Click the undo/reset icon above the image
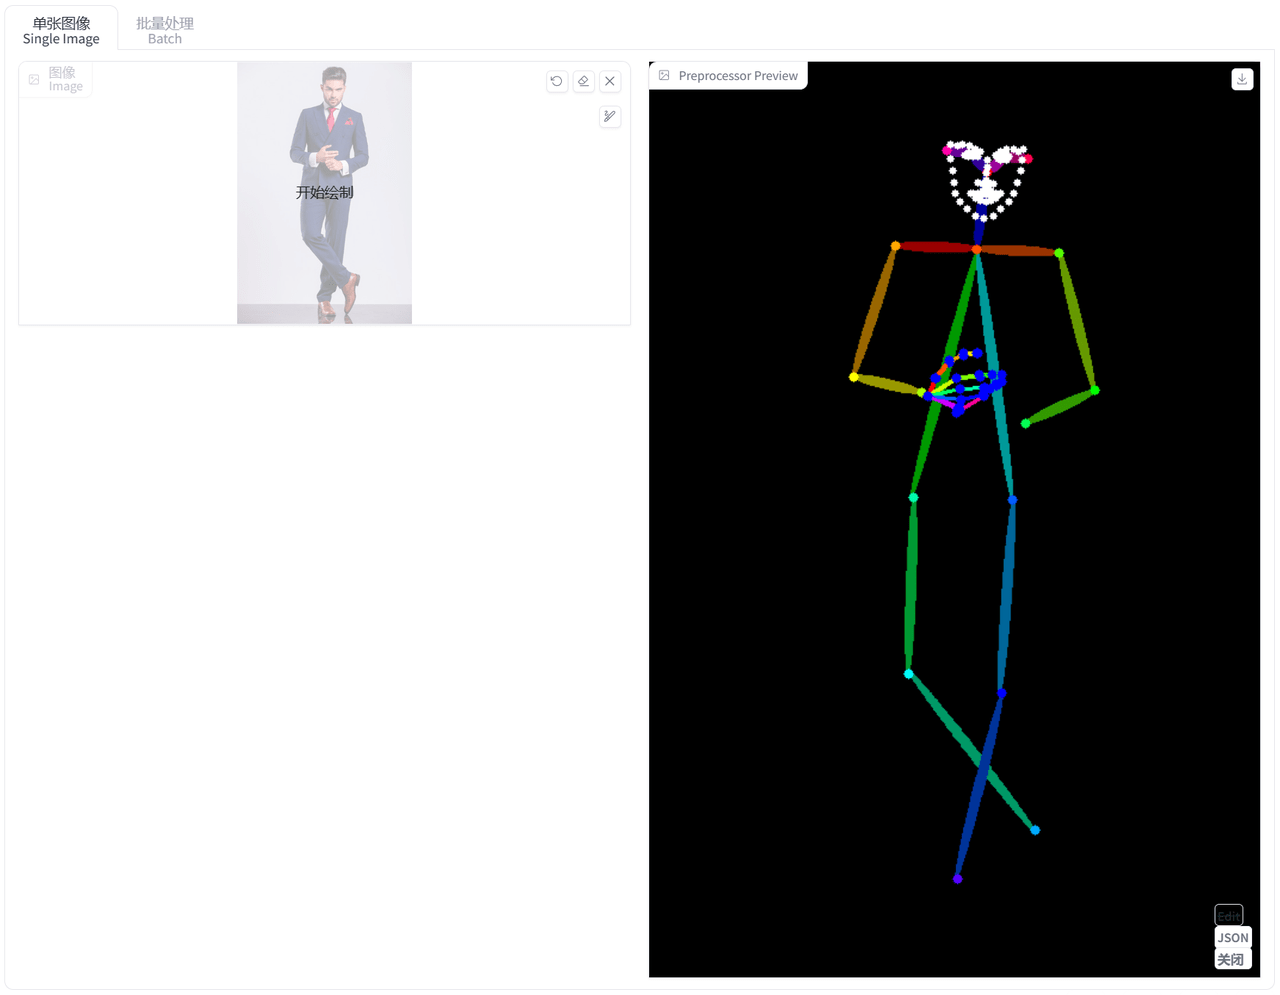This screenshot has width=1280, height=995. tap(557, 81)
